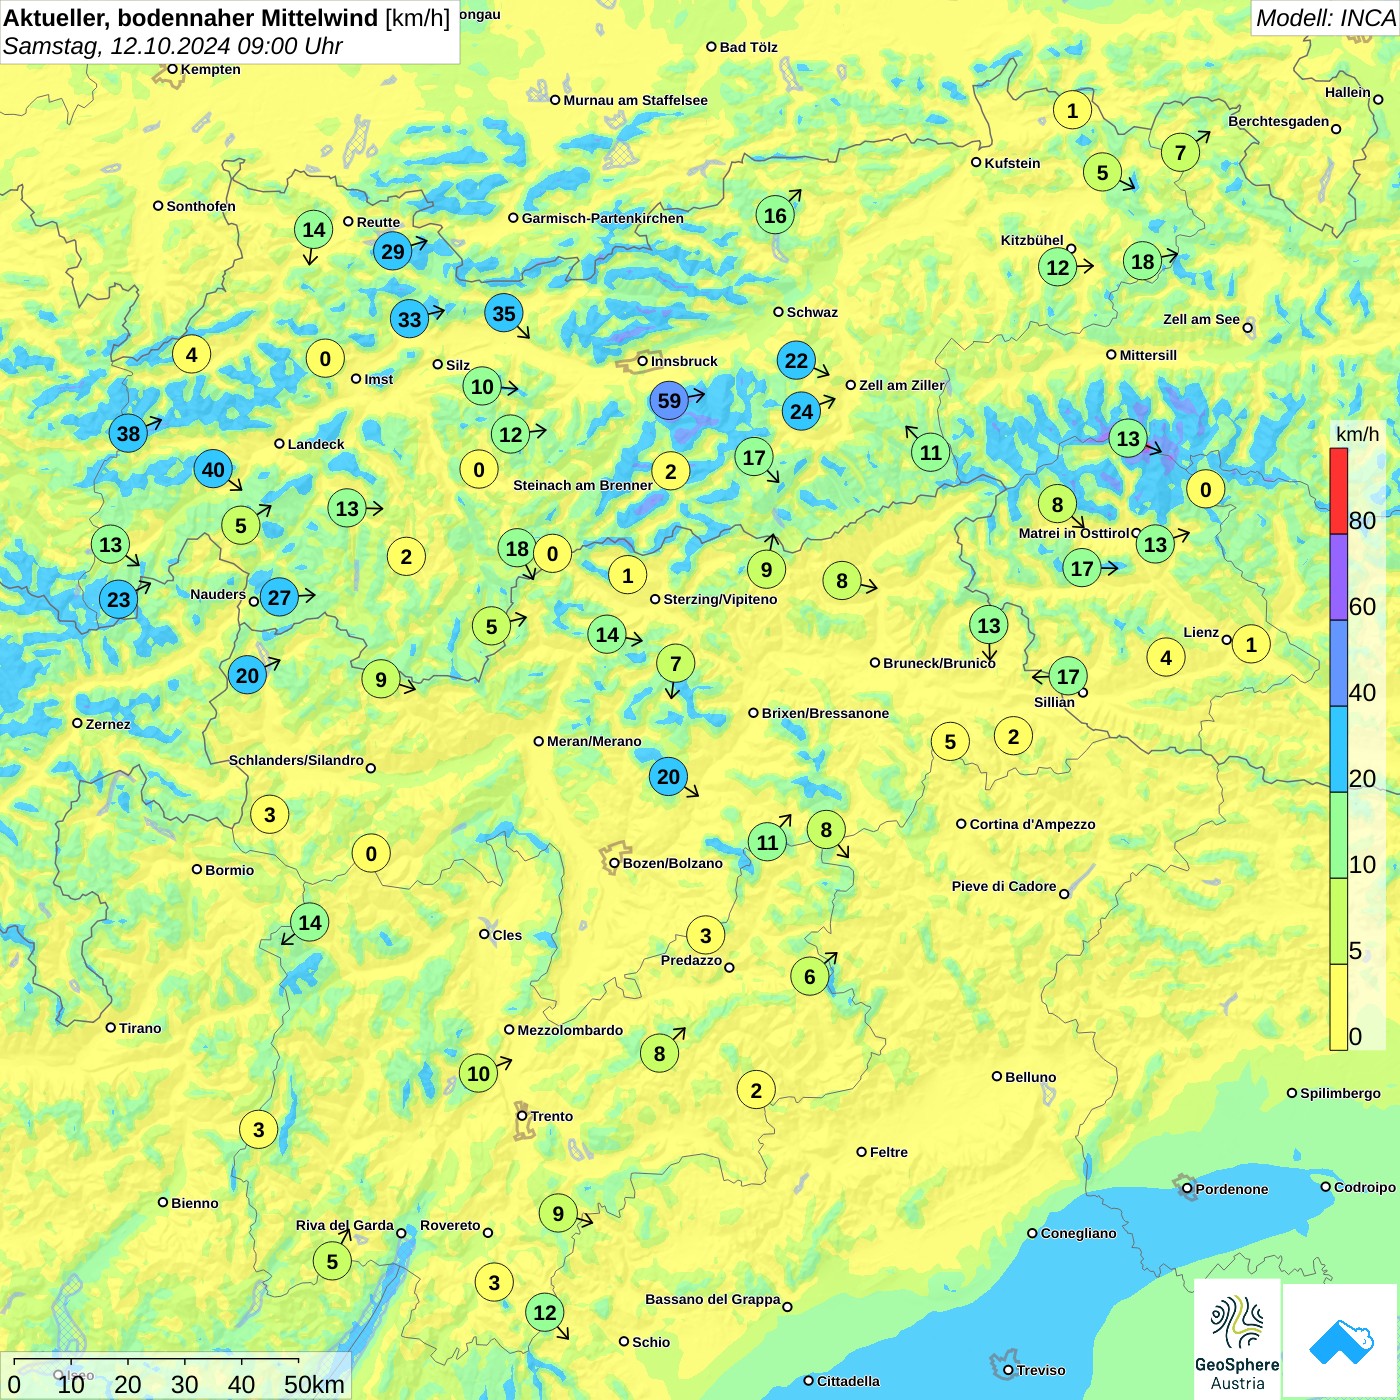
Task: Click the blue logo in the corner
Action: 1340,1341
